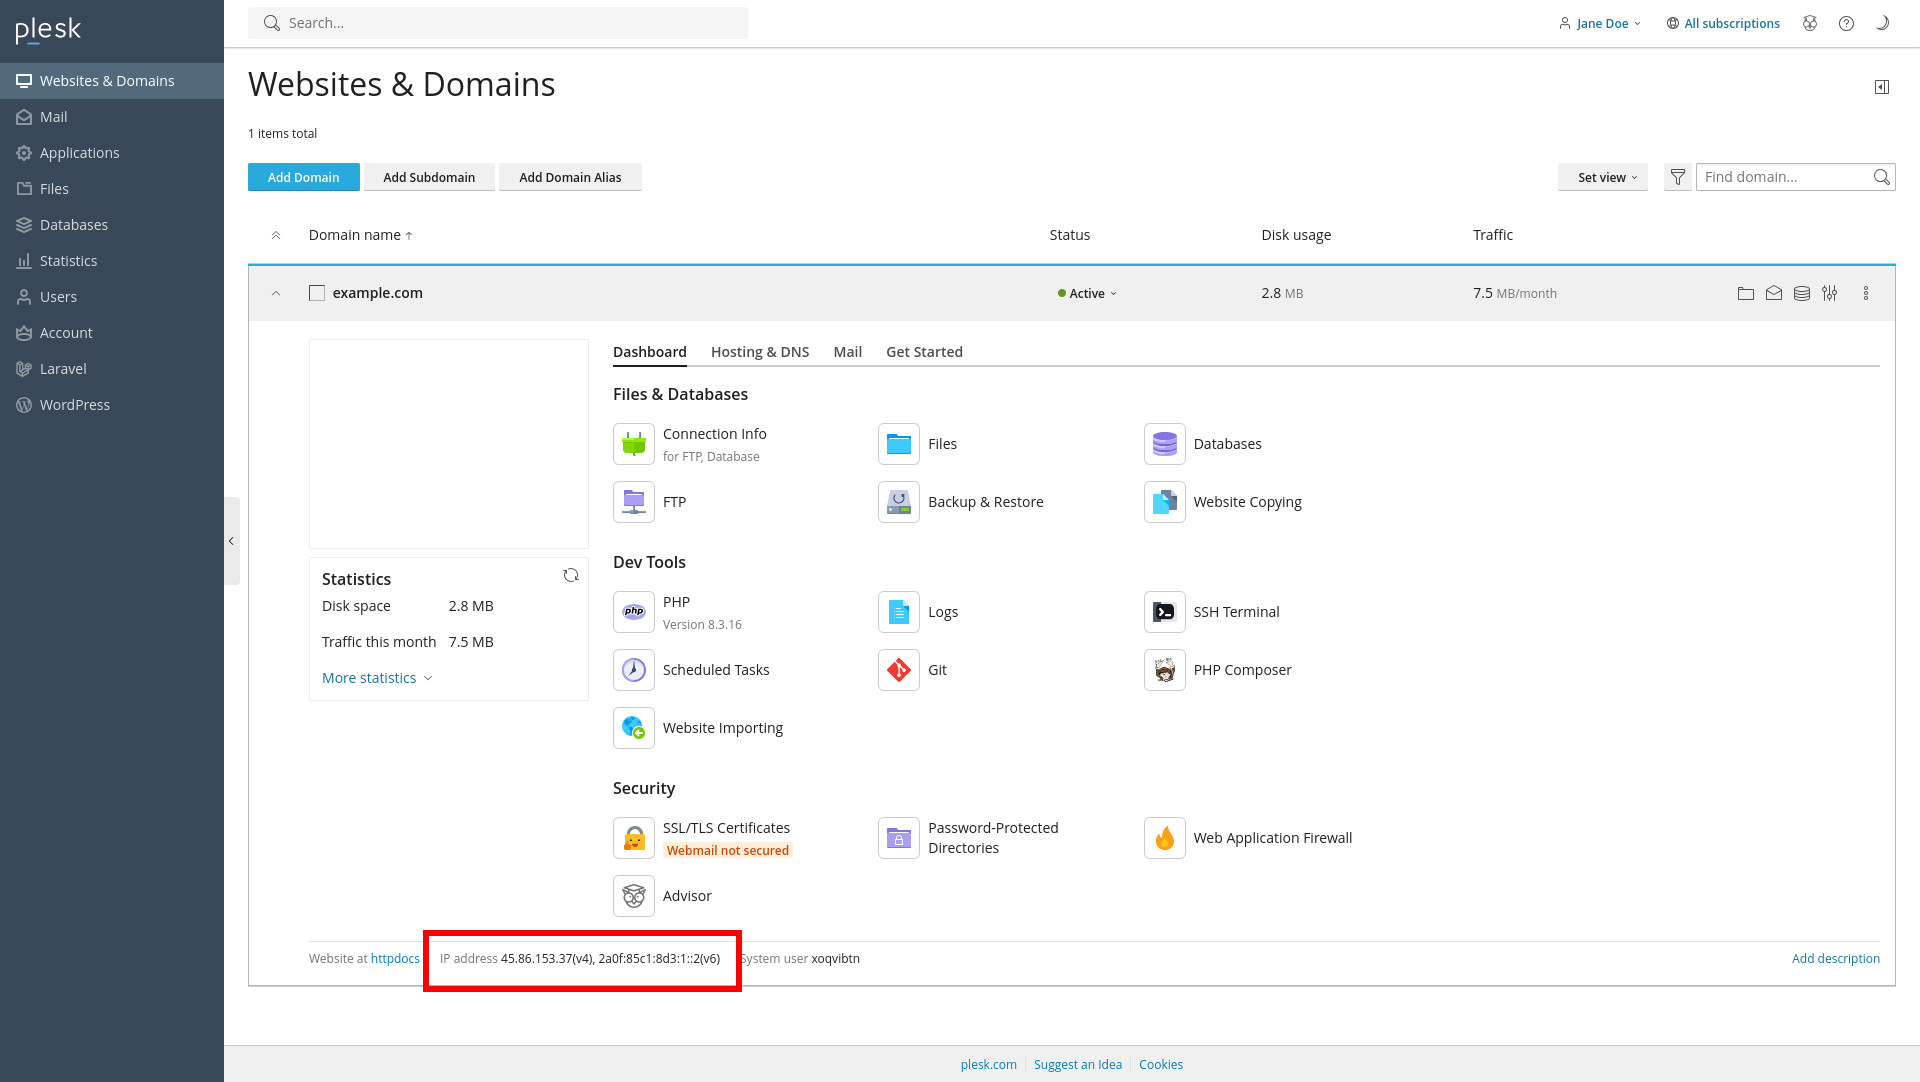This screenshot has width=1920, height=1082.
Task: Open the Suggest an Idea footer link
Action: [1078, 1064]
